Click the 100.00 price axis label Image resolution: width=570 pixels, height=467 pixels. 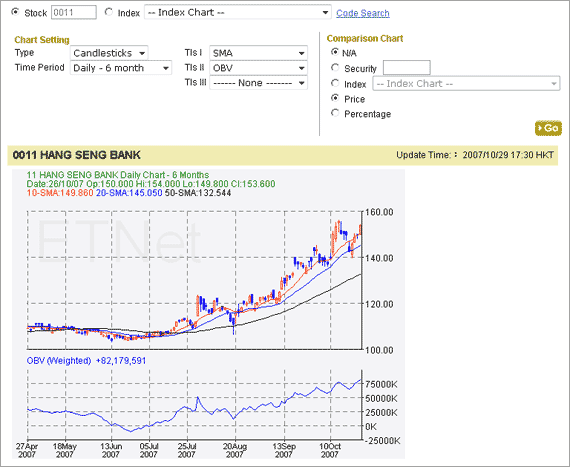(379, 350)
